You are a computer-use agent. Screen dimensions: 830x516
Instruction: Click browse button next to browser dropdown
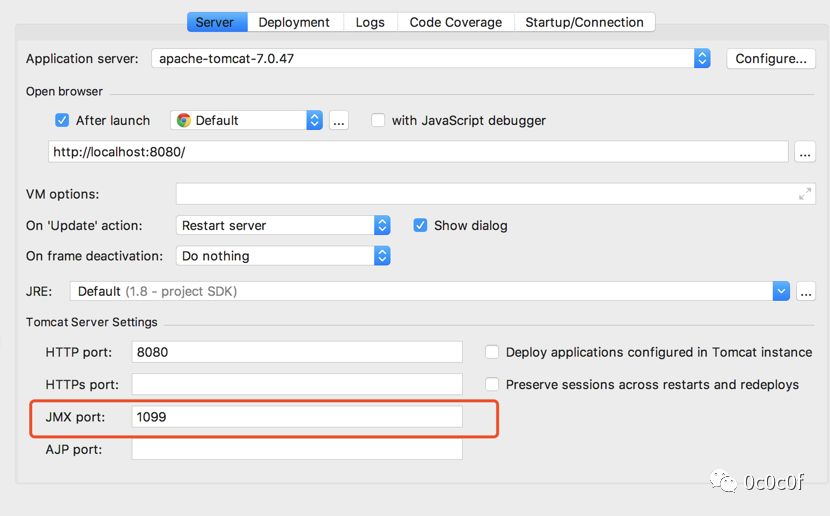(339, 121)
